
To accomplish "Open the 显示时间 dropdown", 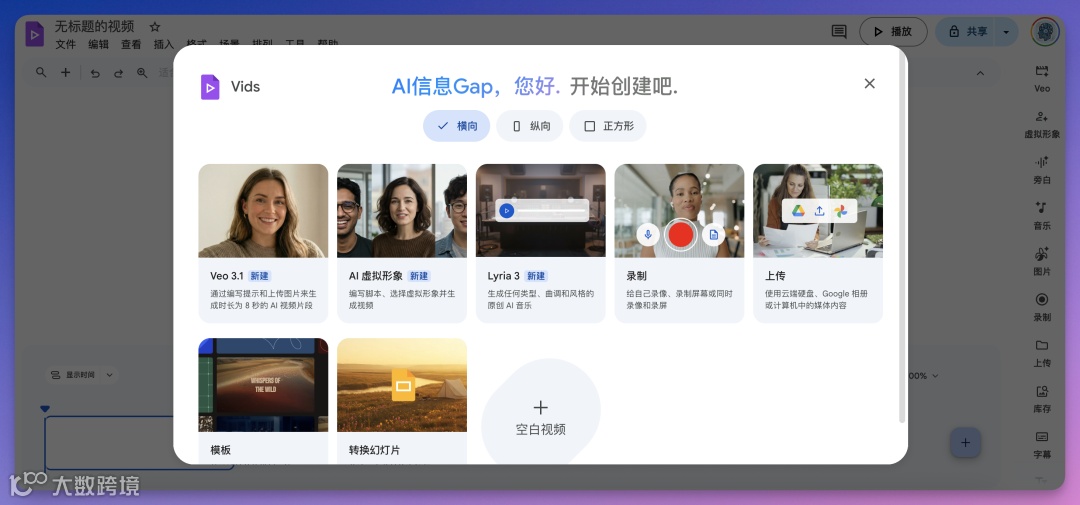I will (82, 375).
